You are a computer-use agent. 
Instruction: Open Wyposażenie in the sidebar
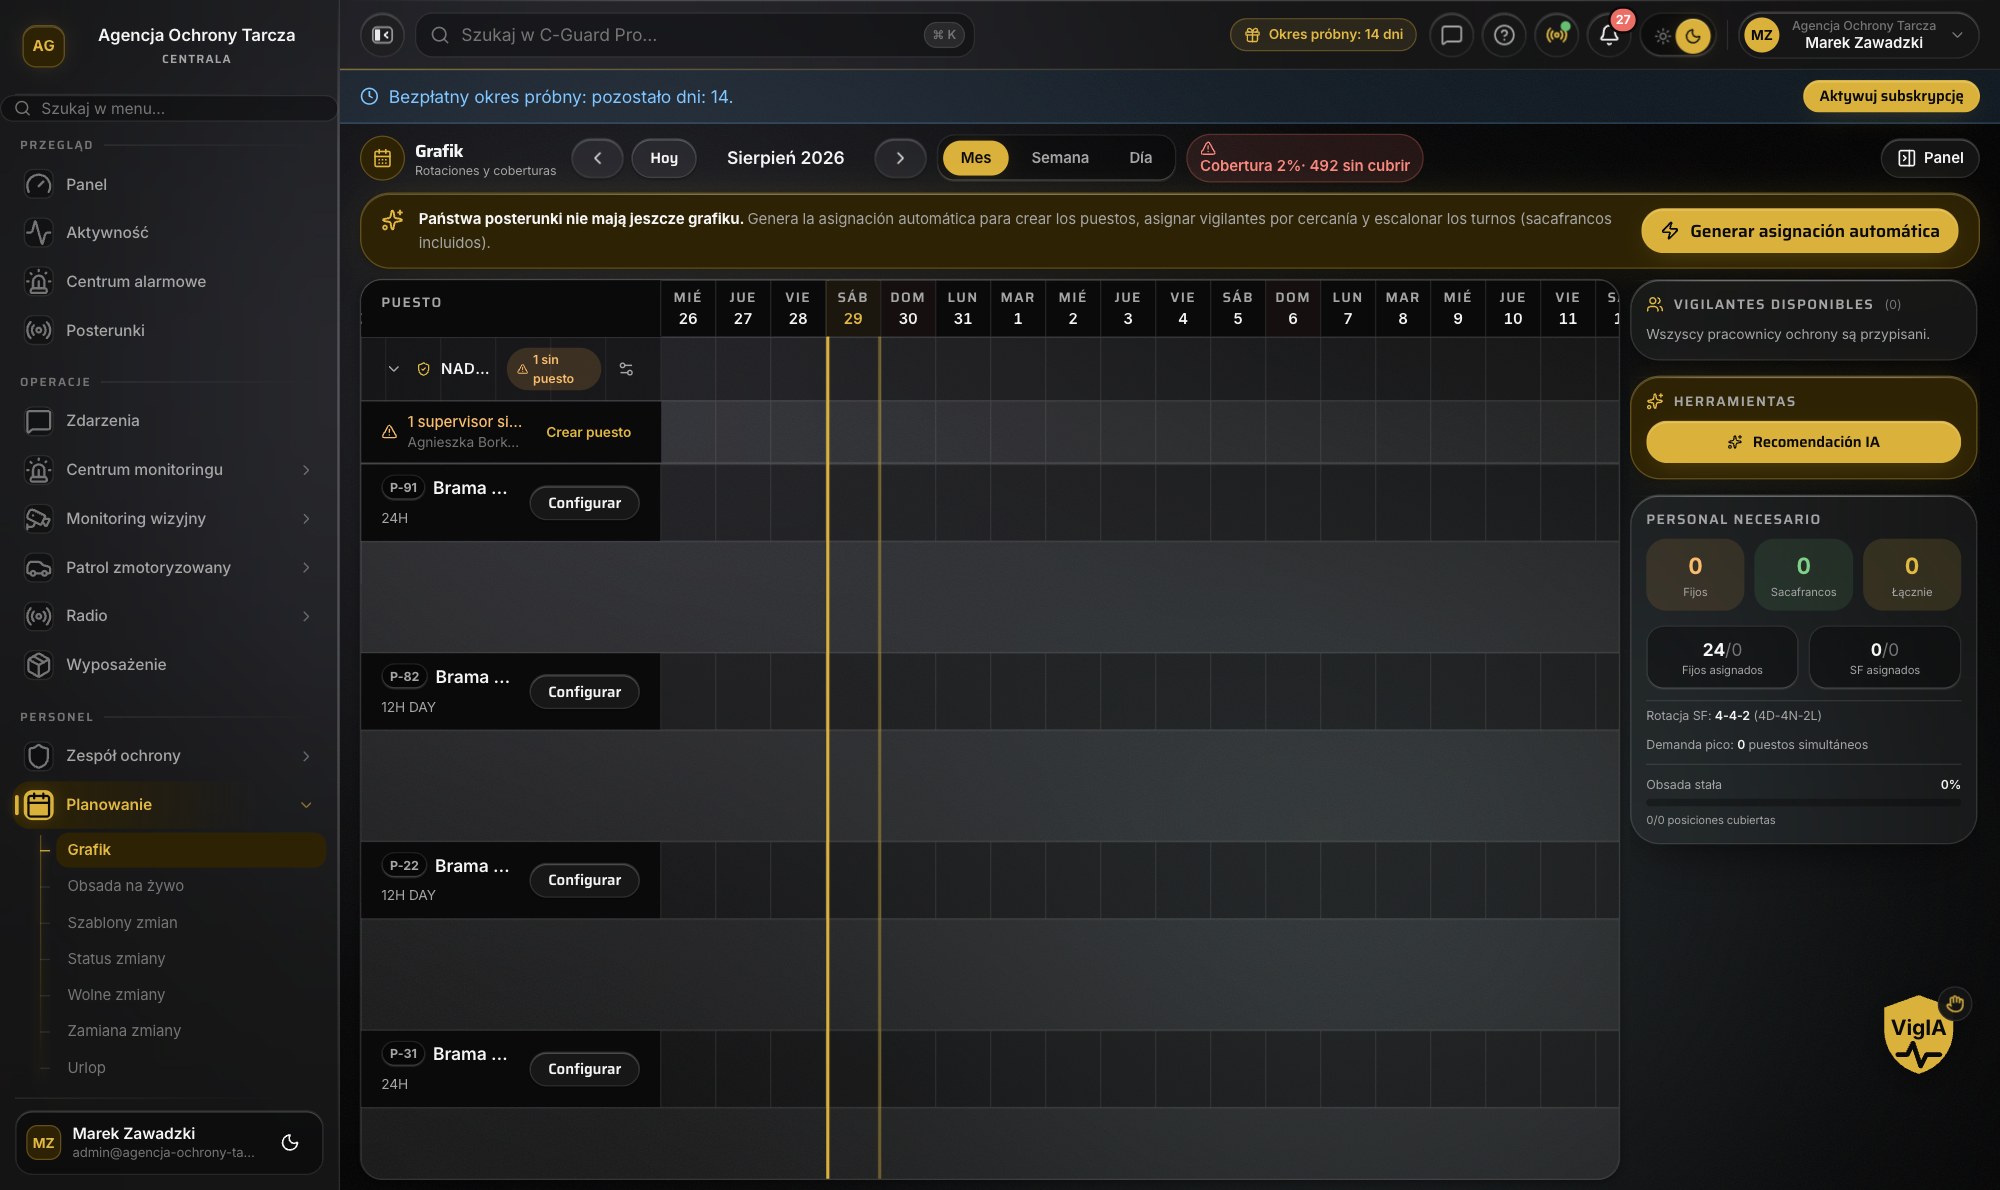[x=170, y=665]
